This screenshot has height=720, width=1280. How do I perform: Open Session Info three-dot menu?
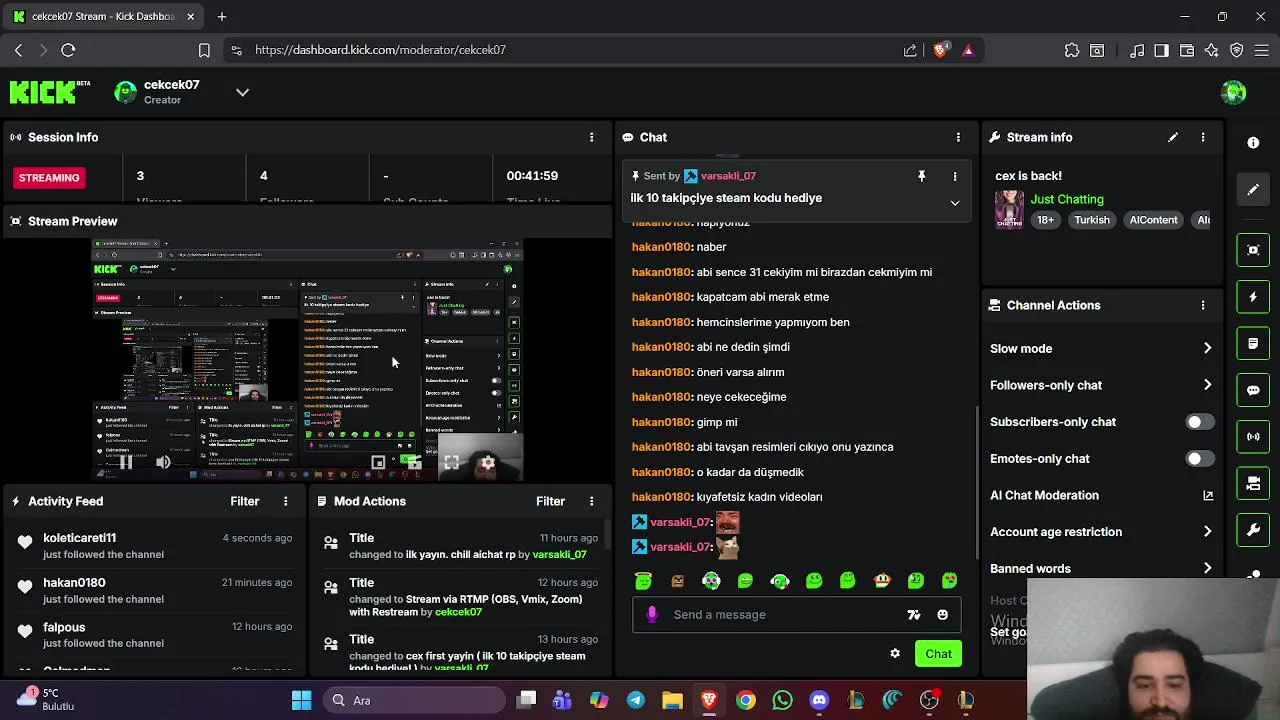point(591,137)
